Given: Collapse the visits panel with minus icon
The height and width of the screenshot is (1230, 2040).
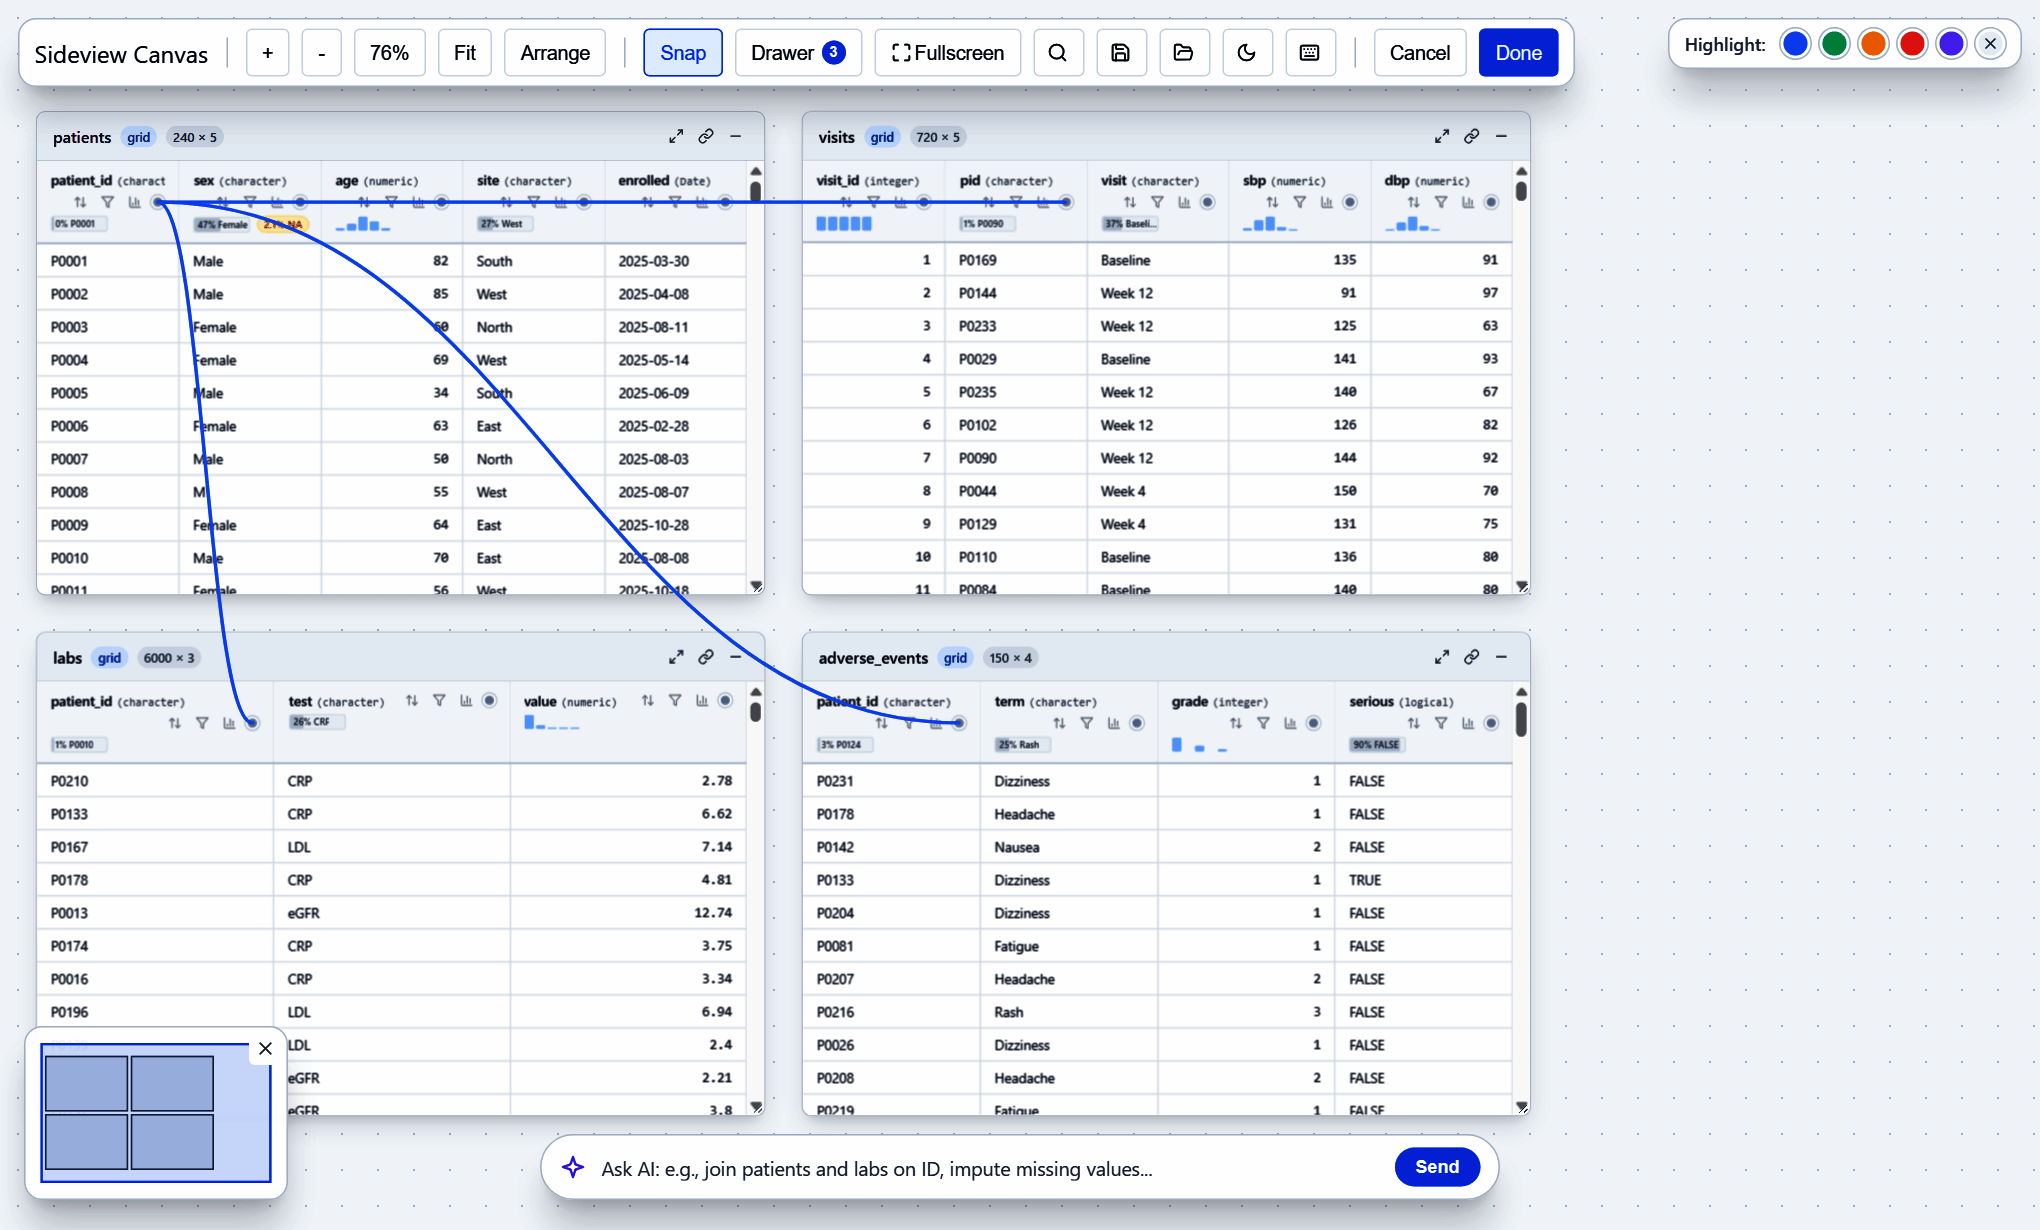Looking at the screenshot, I should pyautogui.click(x=1501, y=136).
